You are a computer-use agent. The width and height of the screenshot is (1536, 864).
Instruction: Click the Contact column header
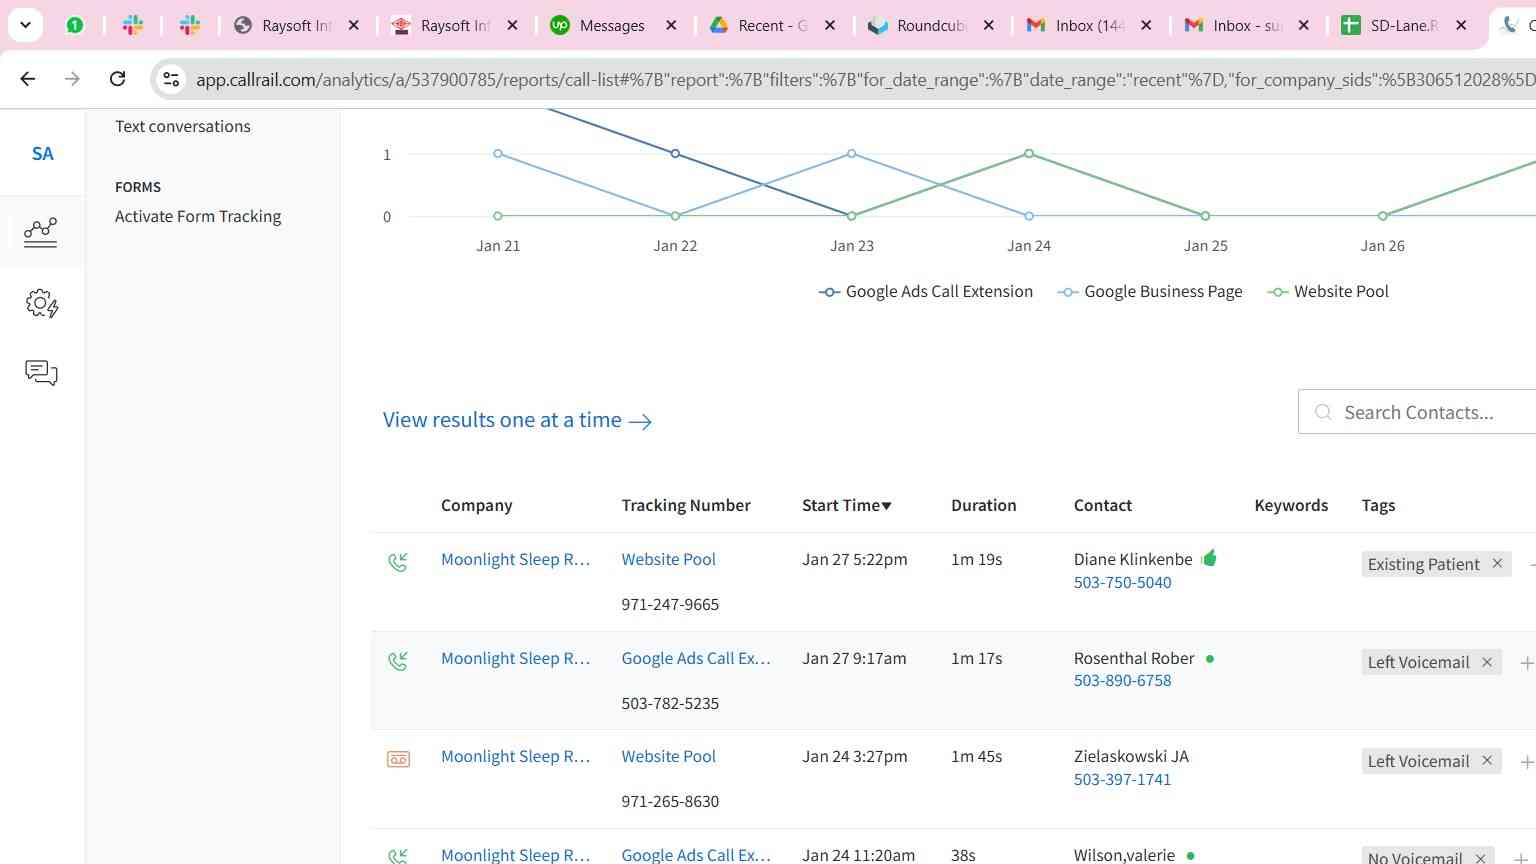pos(1103,505)
